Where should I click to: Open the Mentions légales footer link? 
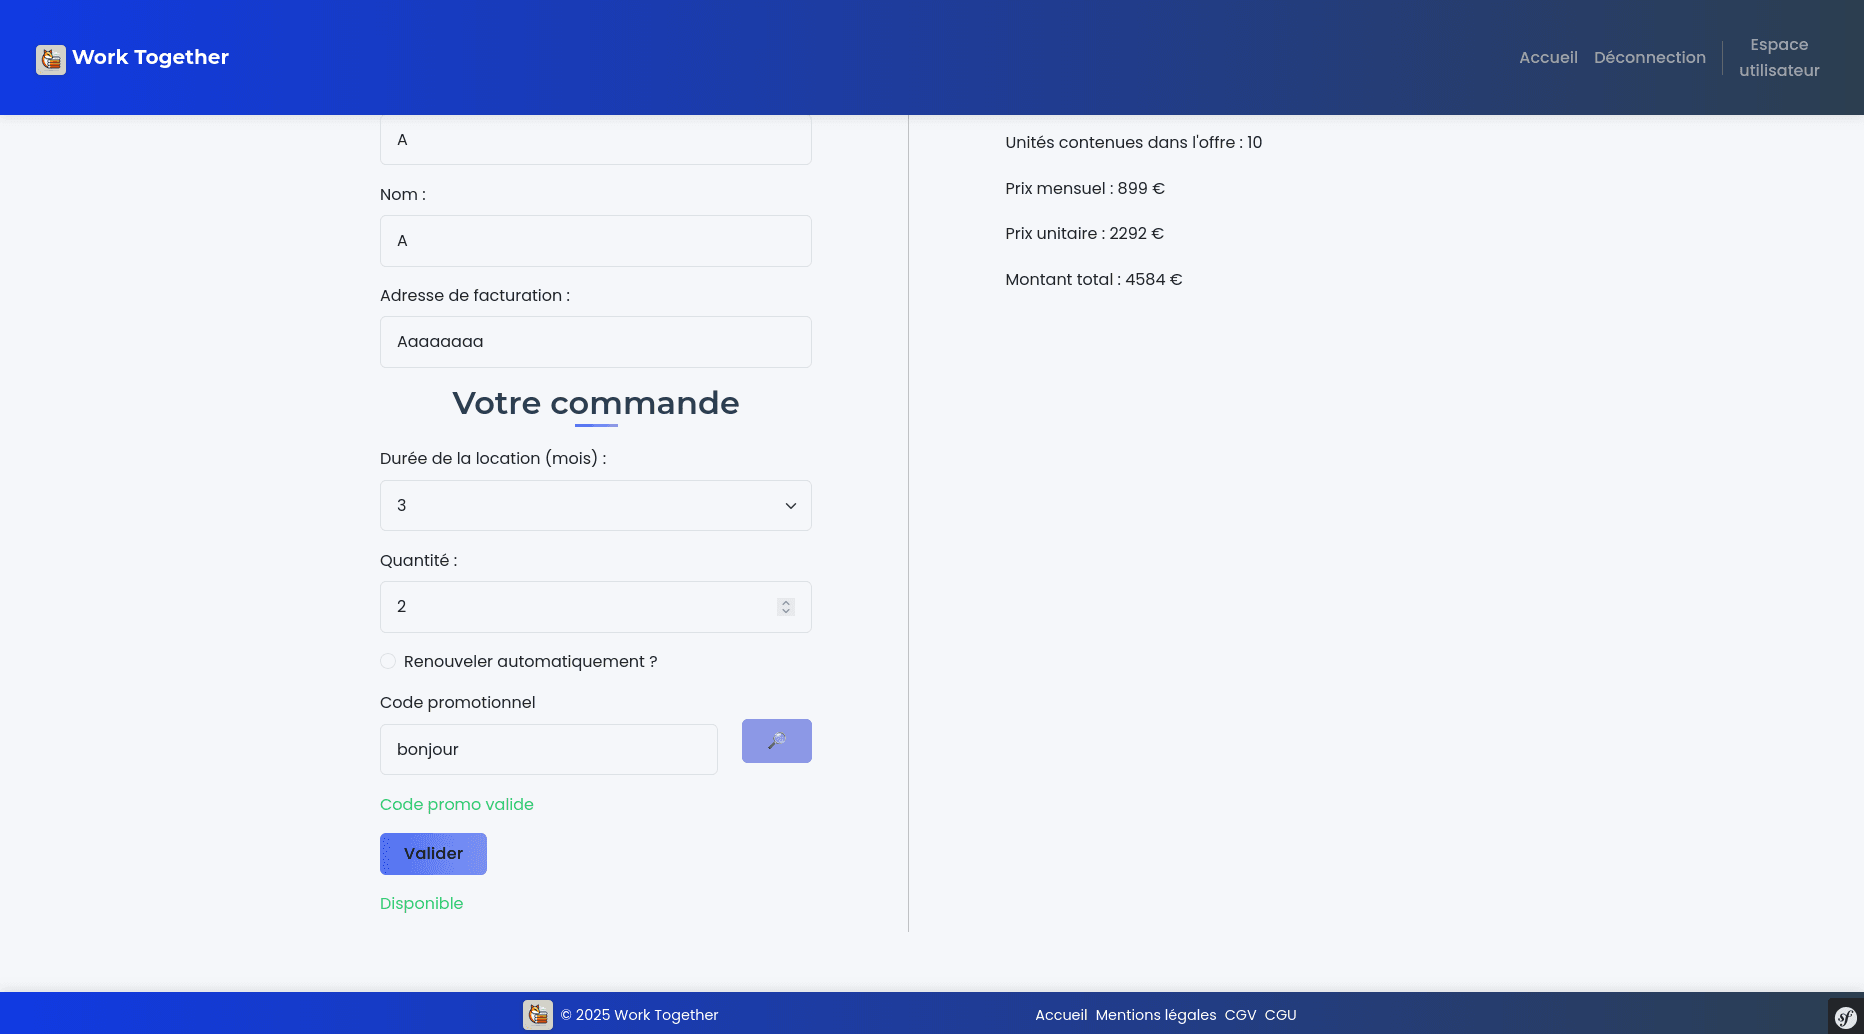[x=1155, y=1015]
